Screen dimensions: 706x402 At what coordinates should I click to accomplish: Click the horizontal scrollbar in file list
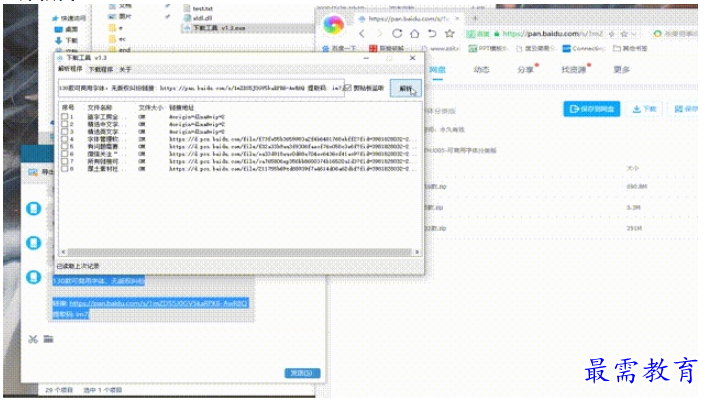click(240, 252)
